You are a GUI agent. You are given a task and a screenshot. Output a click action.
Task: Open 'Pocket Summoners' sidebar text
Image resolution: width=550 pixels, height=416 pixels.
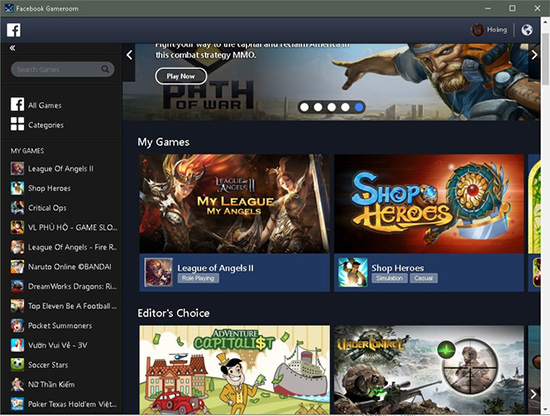(x=60, y=326)
